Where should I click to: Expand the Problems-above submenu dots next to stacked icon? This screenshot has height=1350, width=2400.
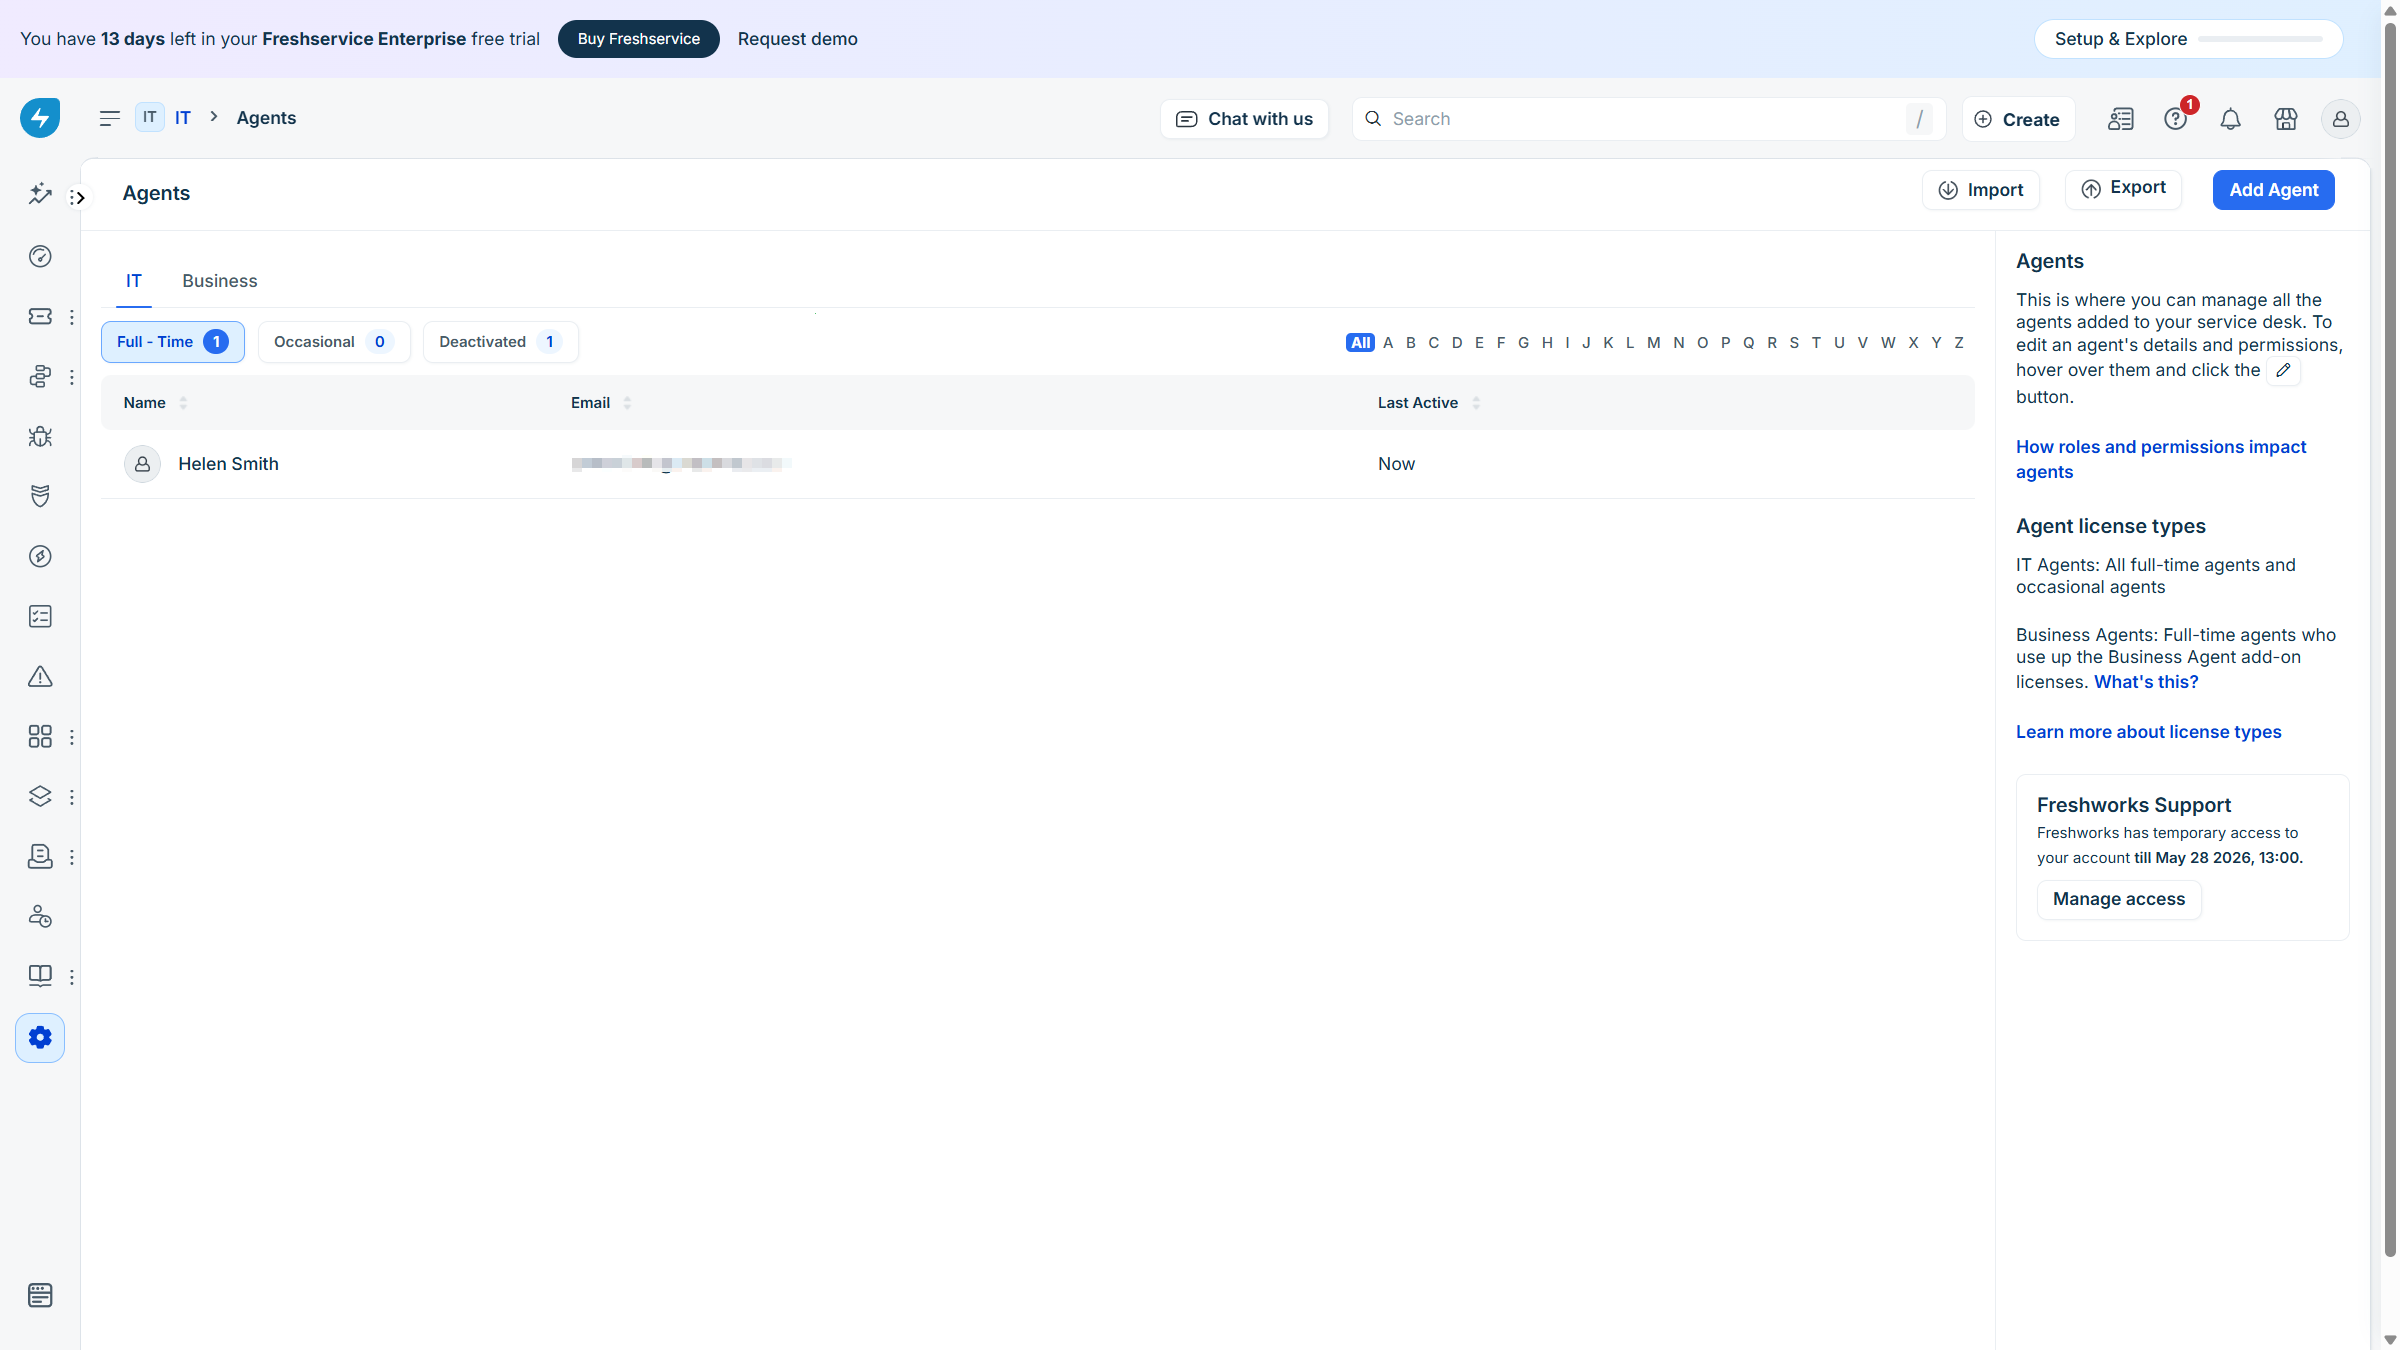(72, 377)
